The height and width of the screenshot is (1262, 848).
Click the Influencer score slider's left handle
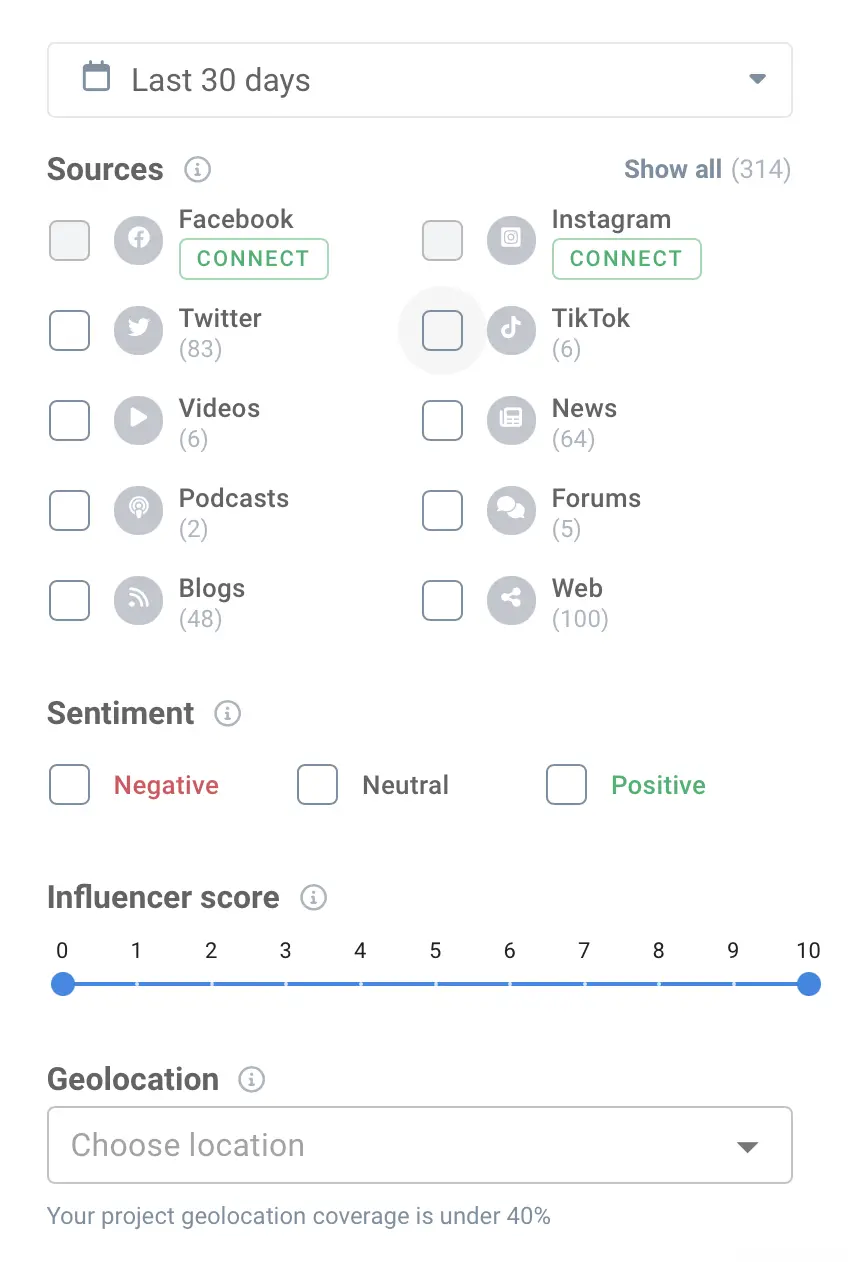point(63,984)
